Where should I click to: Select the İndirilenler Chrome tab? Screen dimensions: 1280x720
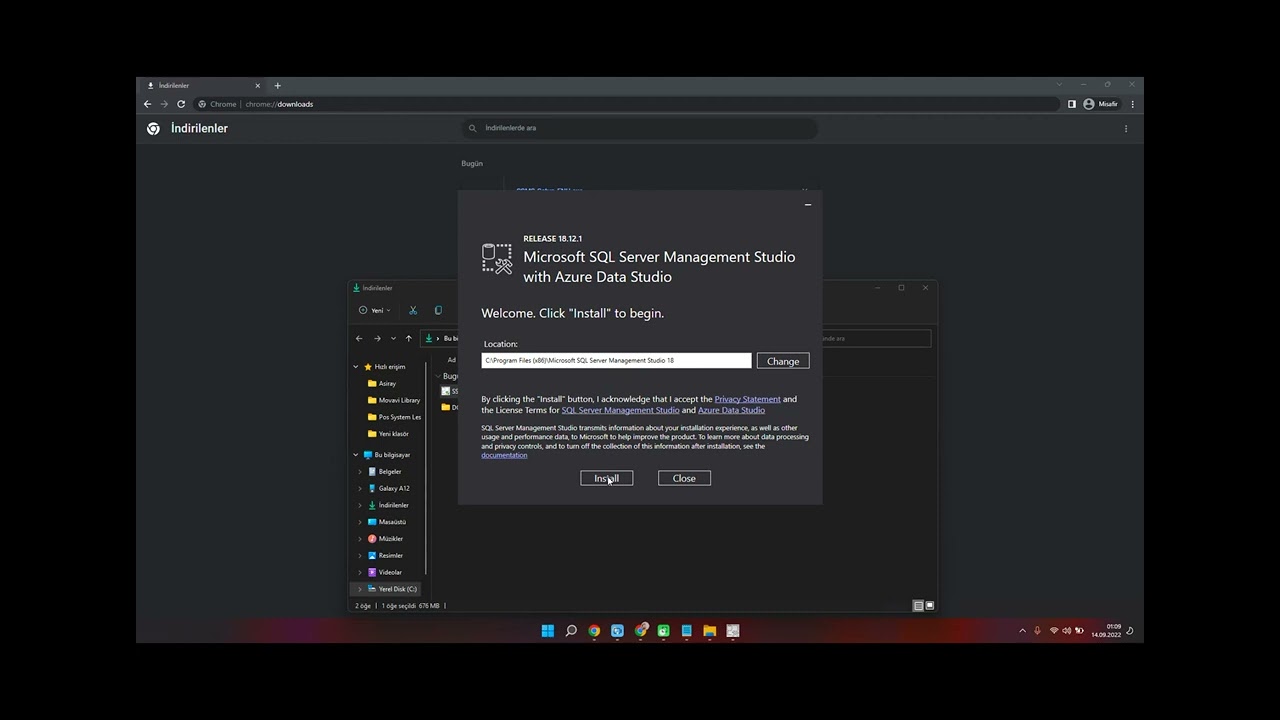pyautogui.click(x=200, y=85)
